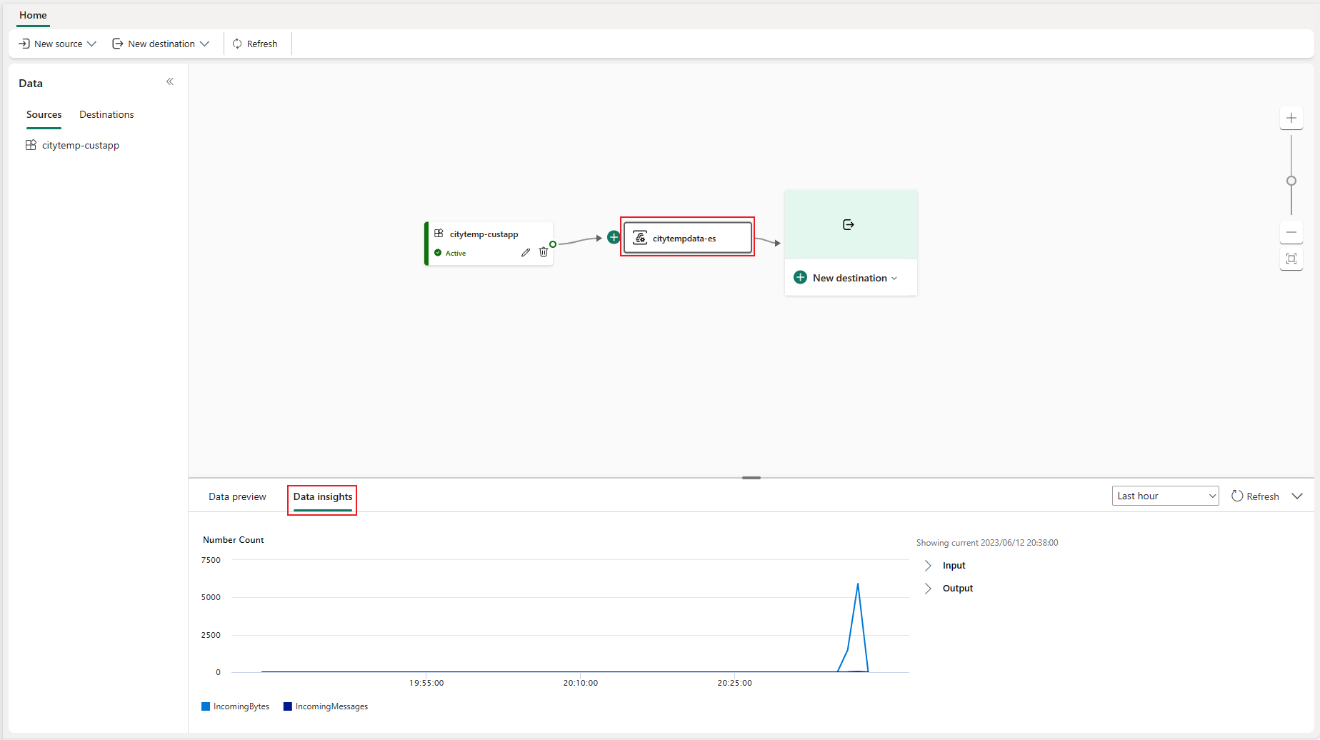Switch to the Destinations tab

107,115
